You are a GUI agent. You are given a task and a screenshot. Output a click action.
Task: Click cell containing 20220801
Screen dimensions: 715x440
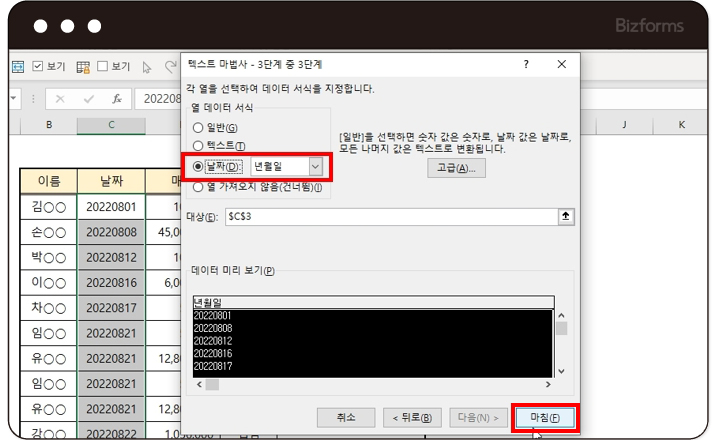(x=111, y=207)
